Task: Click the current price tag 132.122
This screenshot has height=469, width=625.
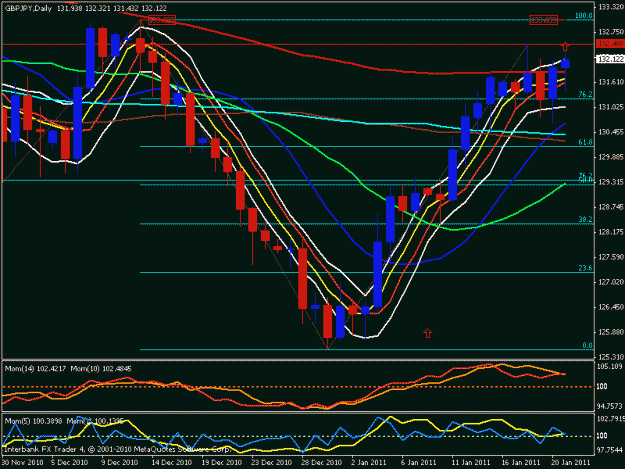Action: 610,59
